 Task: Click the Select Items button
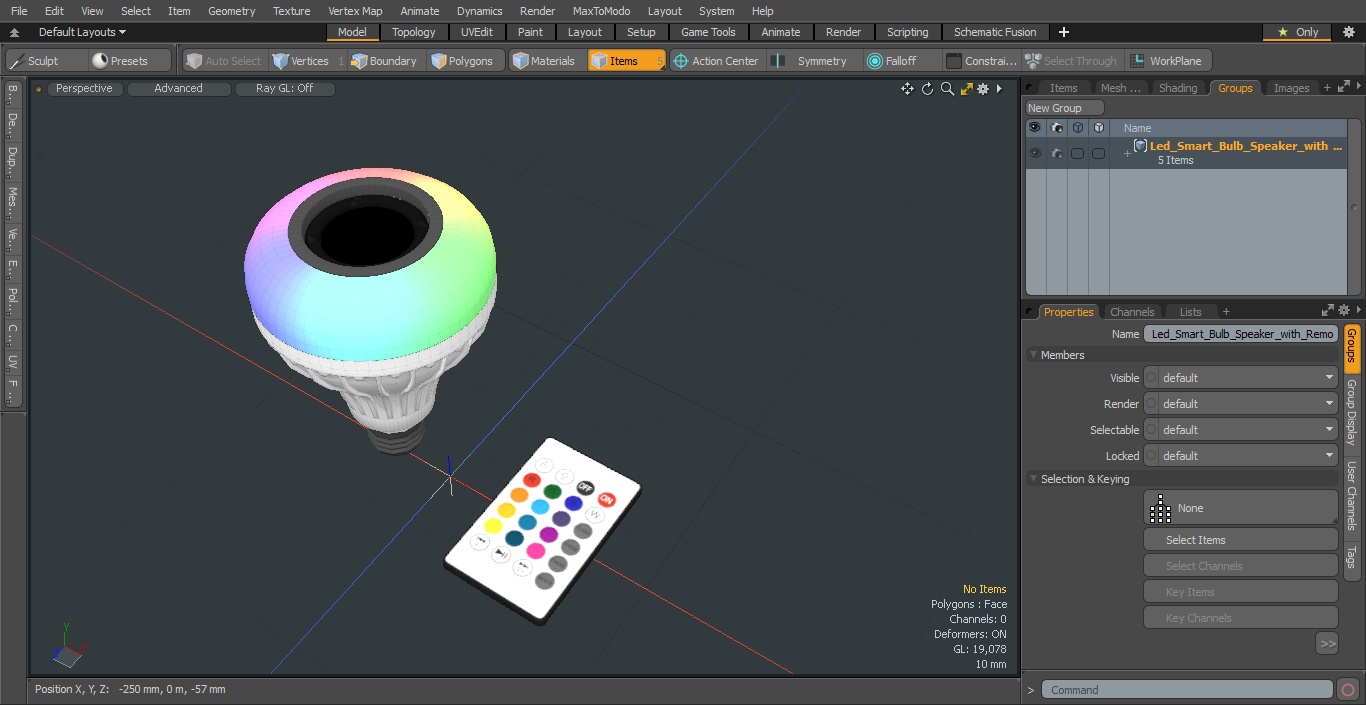tap(1241, 540)
